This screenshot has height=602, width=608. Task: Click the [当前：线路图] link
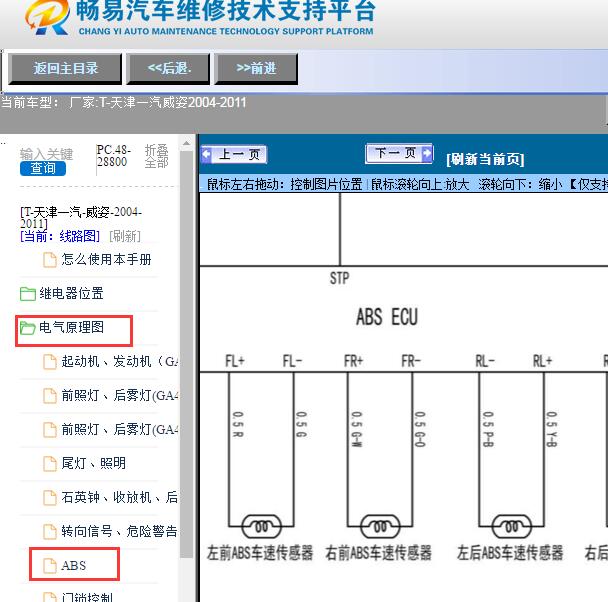(60, 236)
